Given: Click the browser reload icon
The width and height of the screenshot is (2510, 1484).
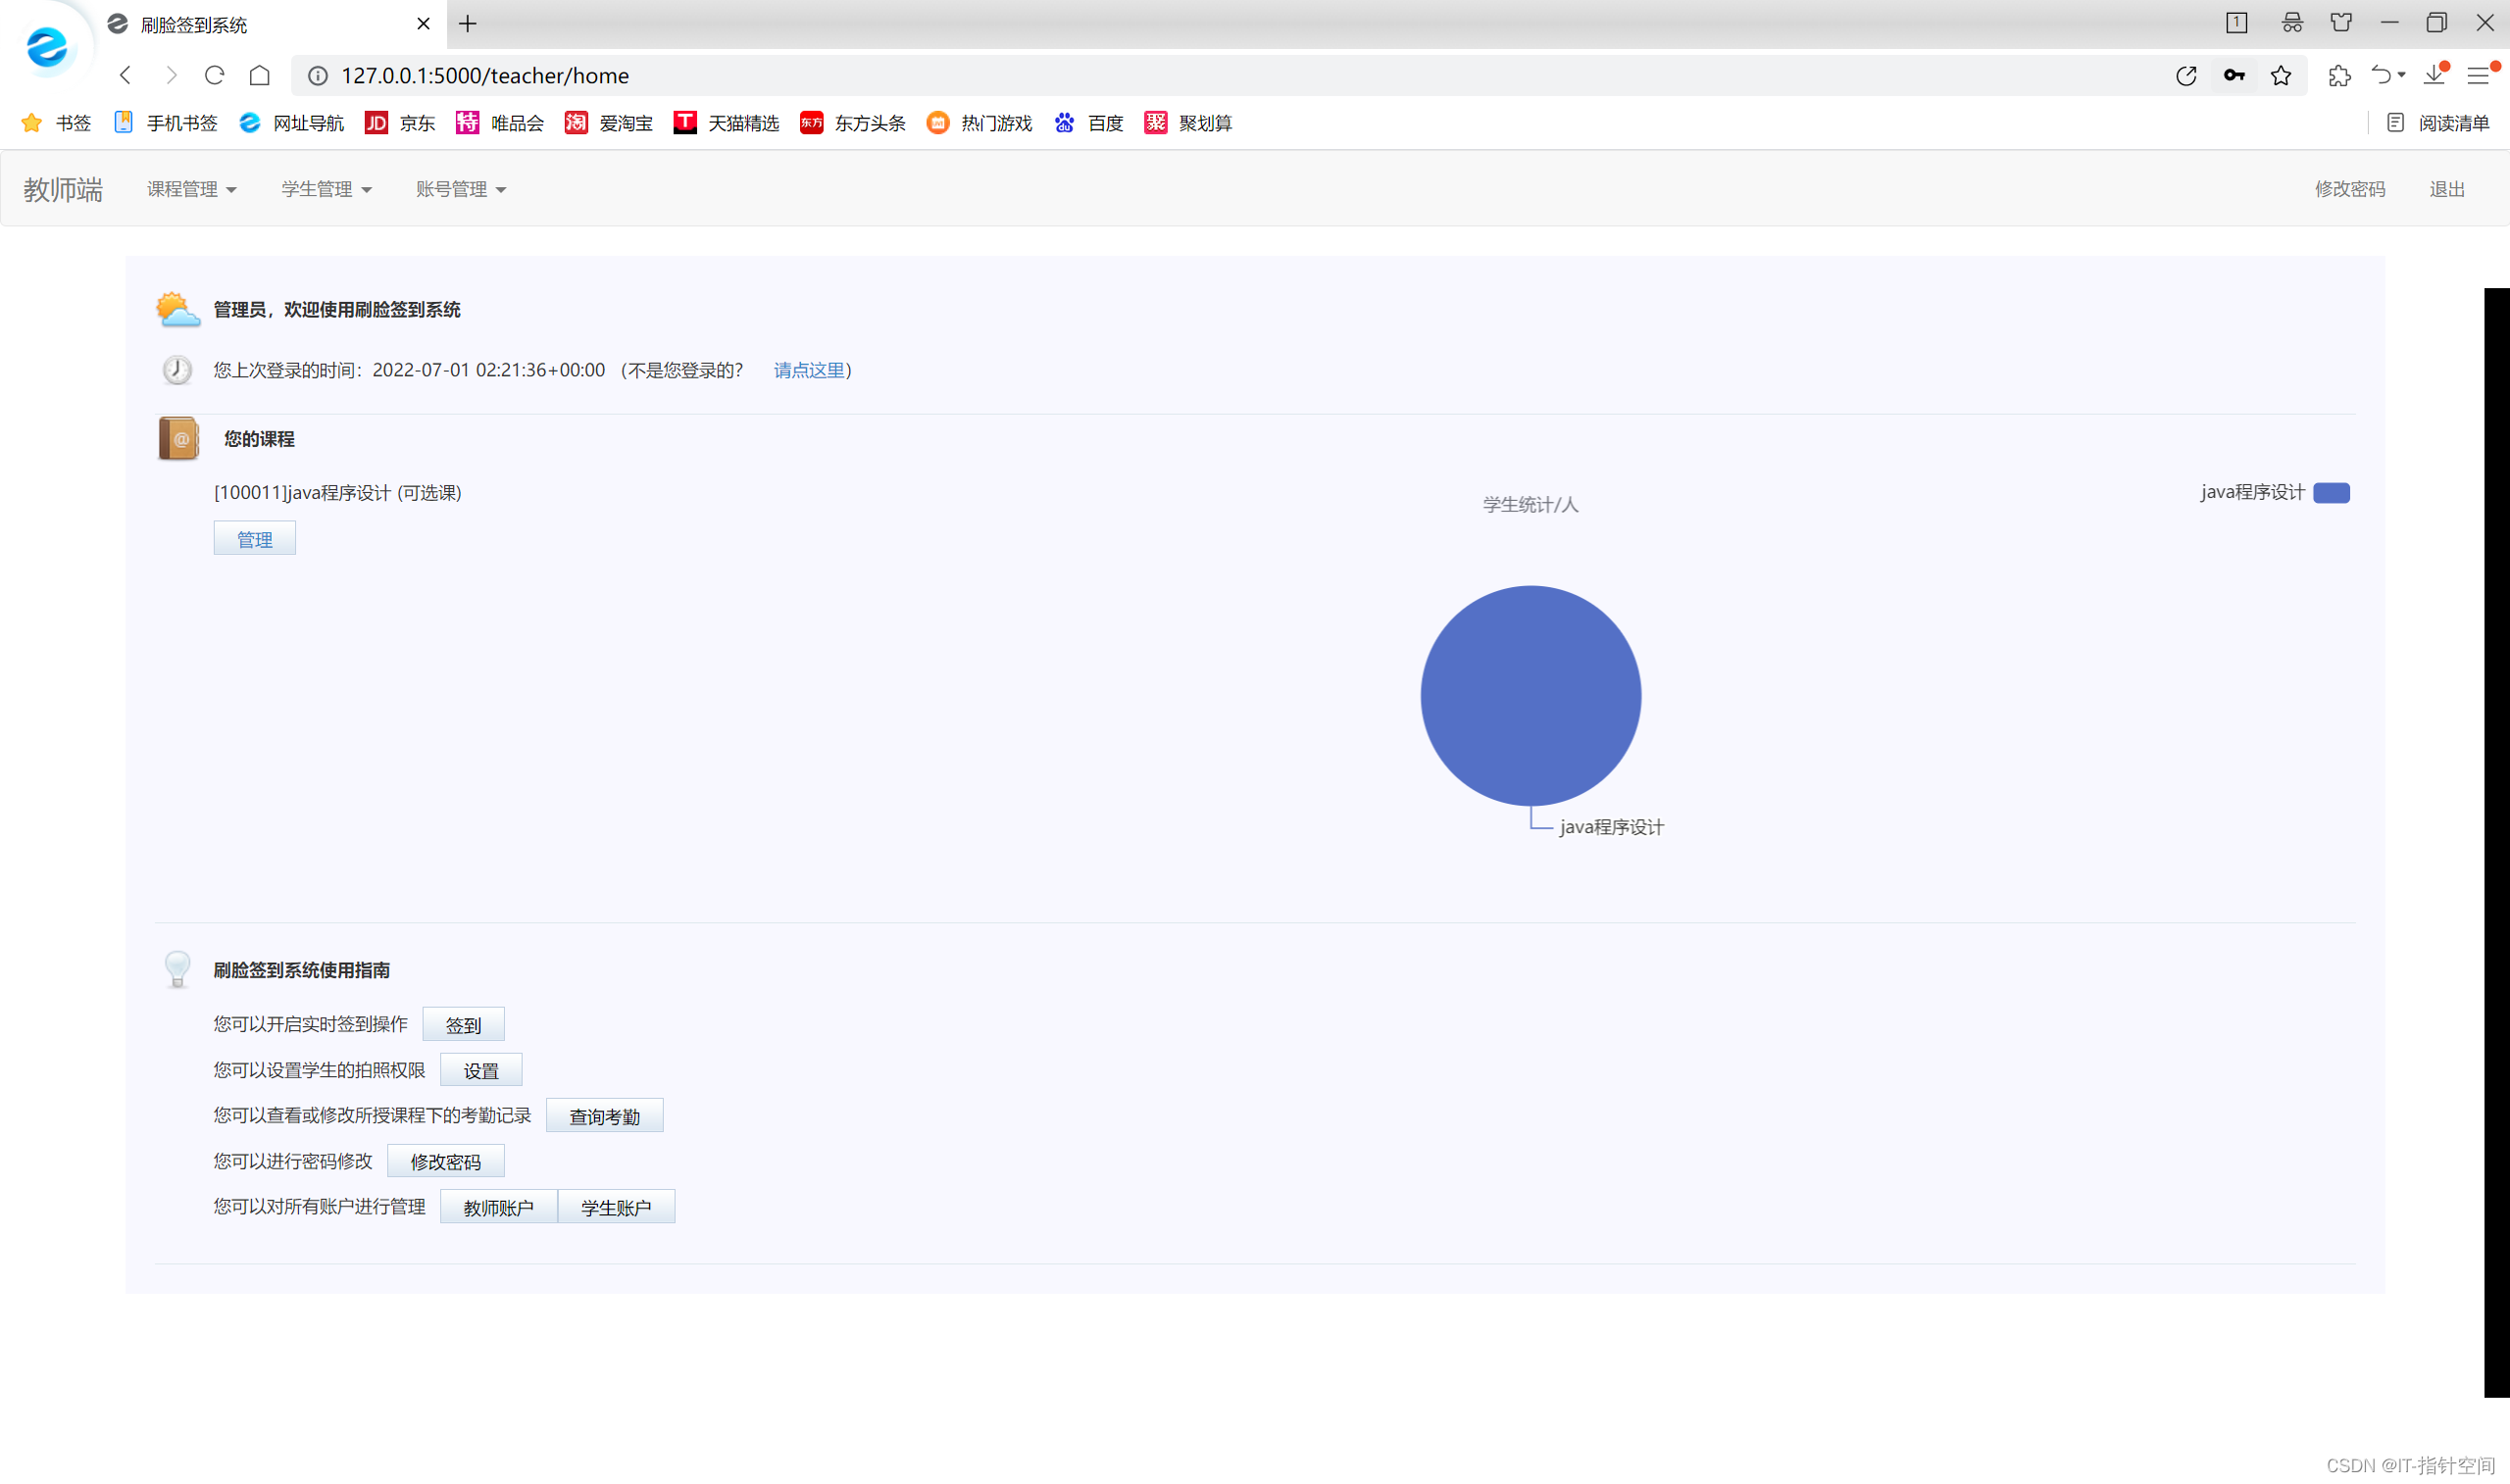Looking at the screenshot, I should click(x=214, y=75).
